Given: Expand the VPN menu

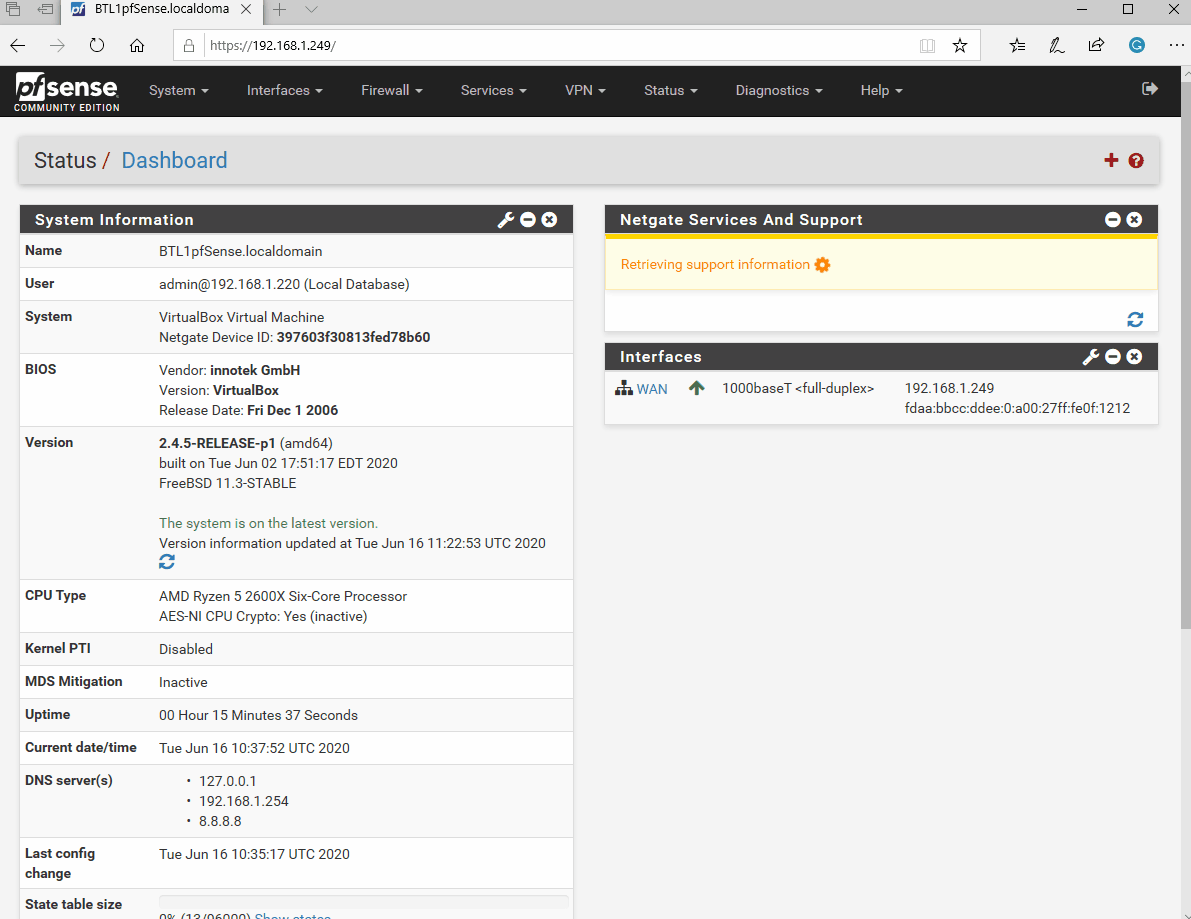Looking at the screenshot, I should pos(586,90).
